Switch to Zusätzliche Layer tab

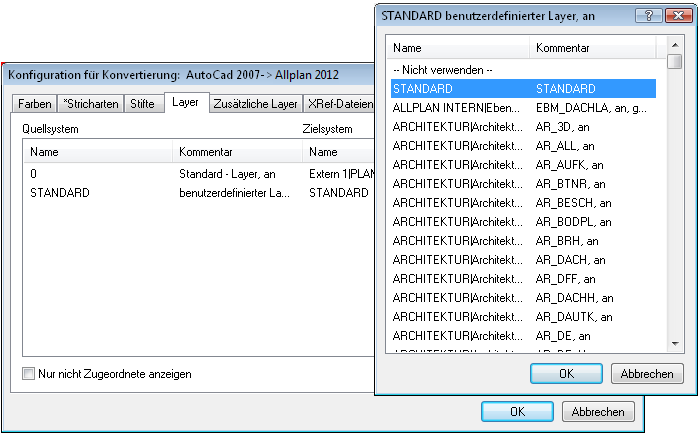pos(256,104)
